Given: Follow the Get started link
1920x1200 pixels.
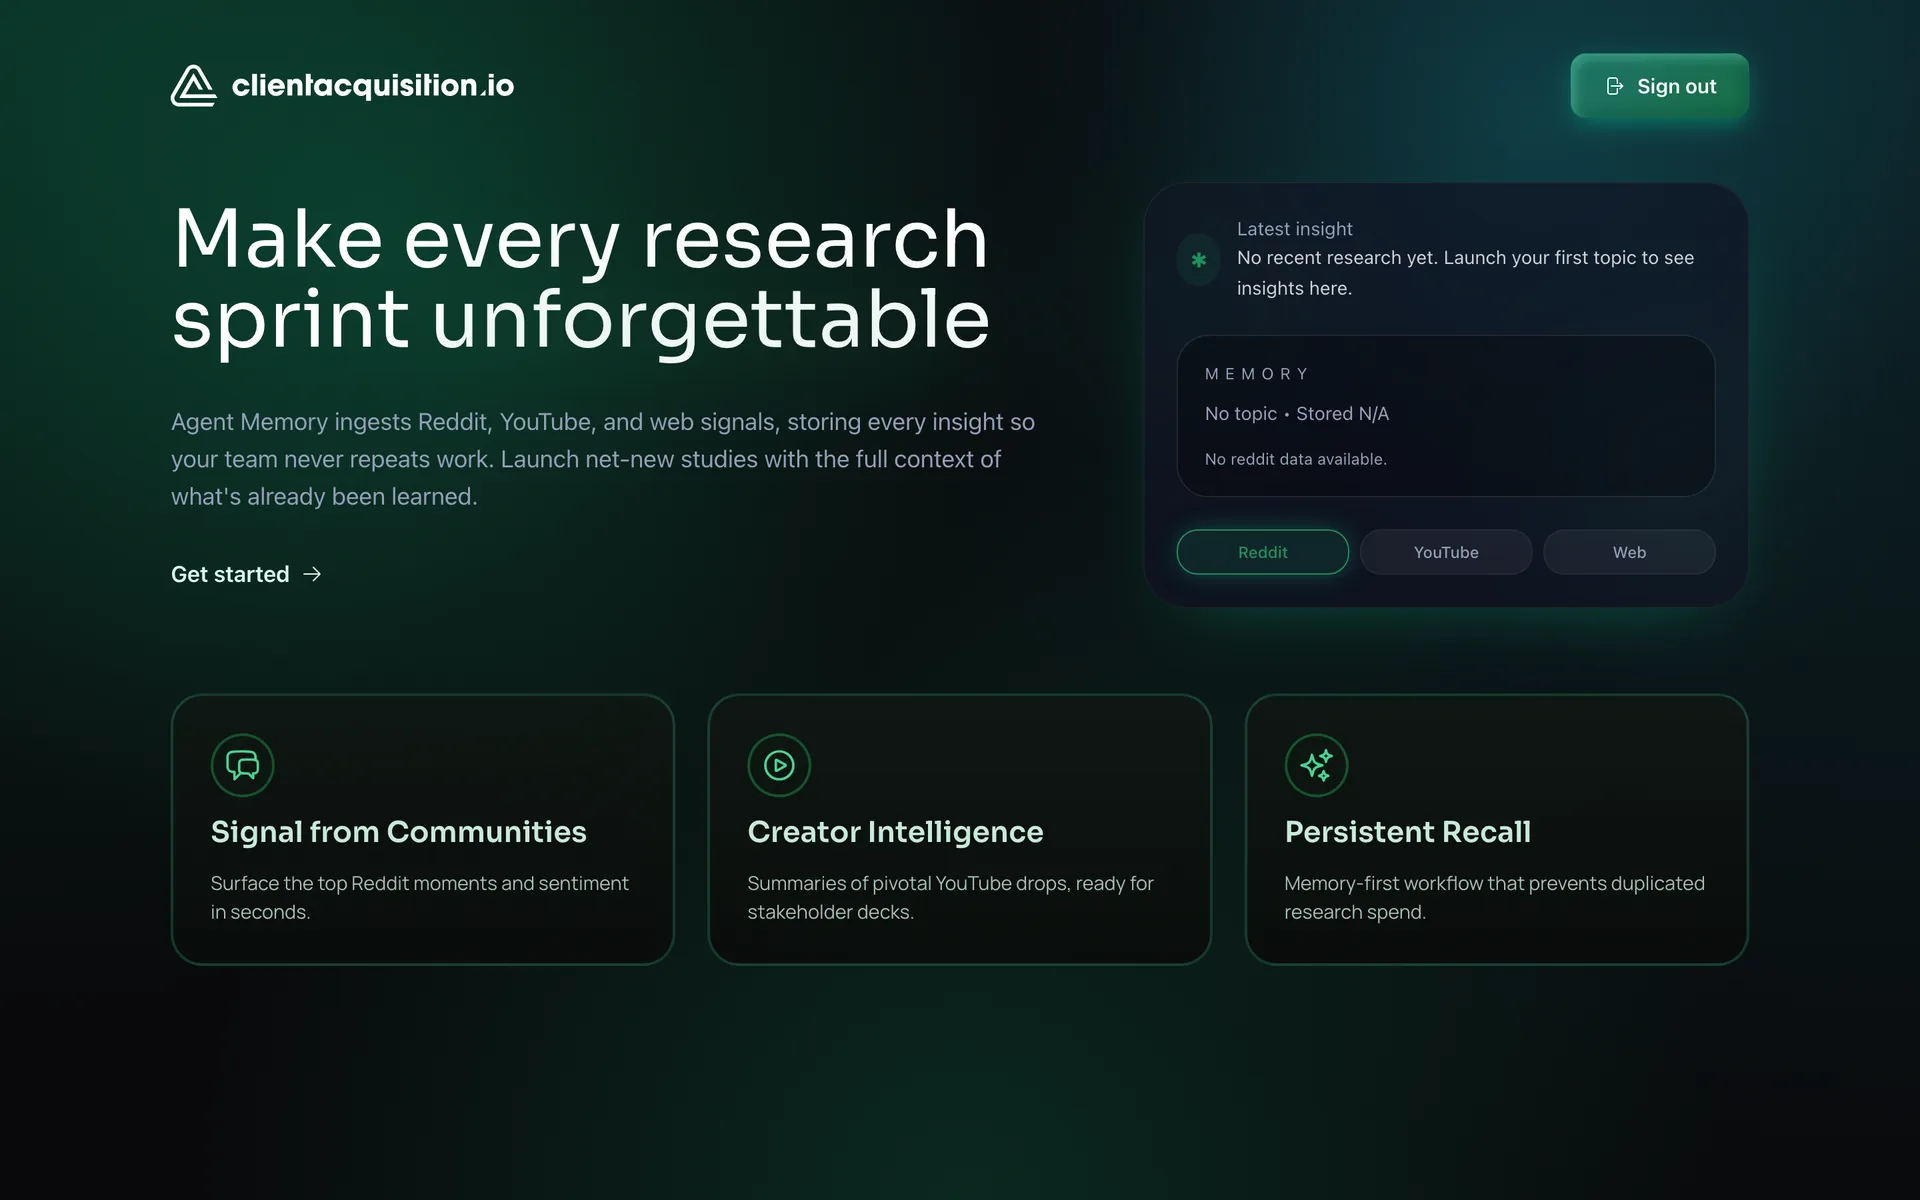Looking at the screenshot, I should click(x=246, y=574).
